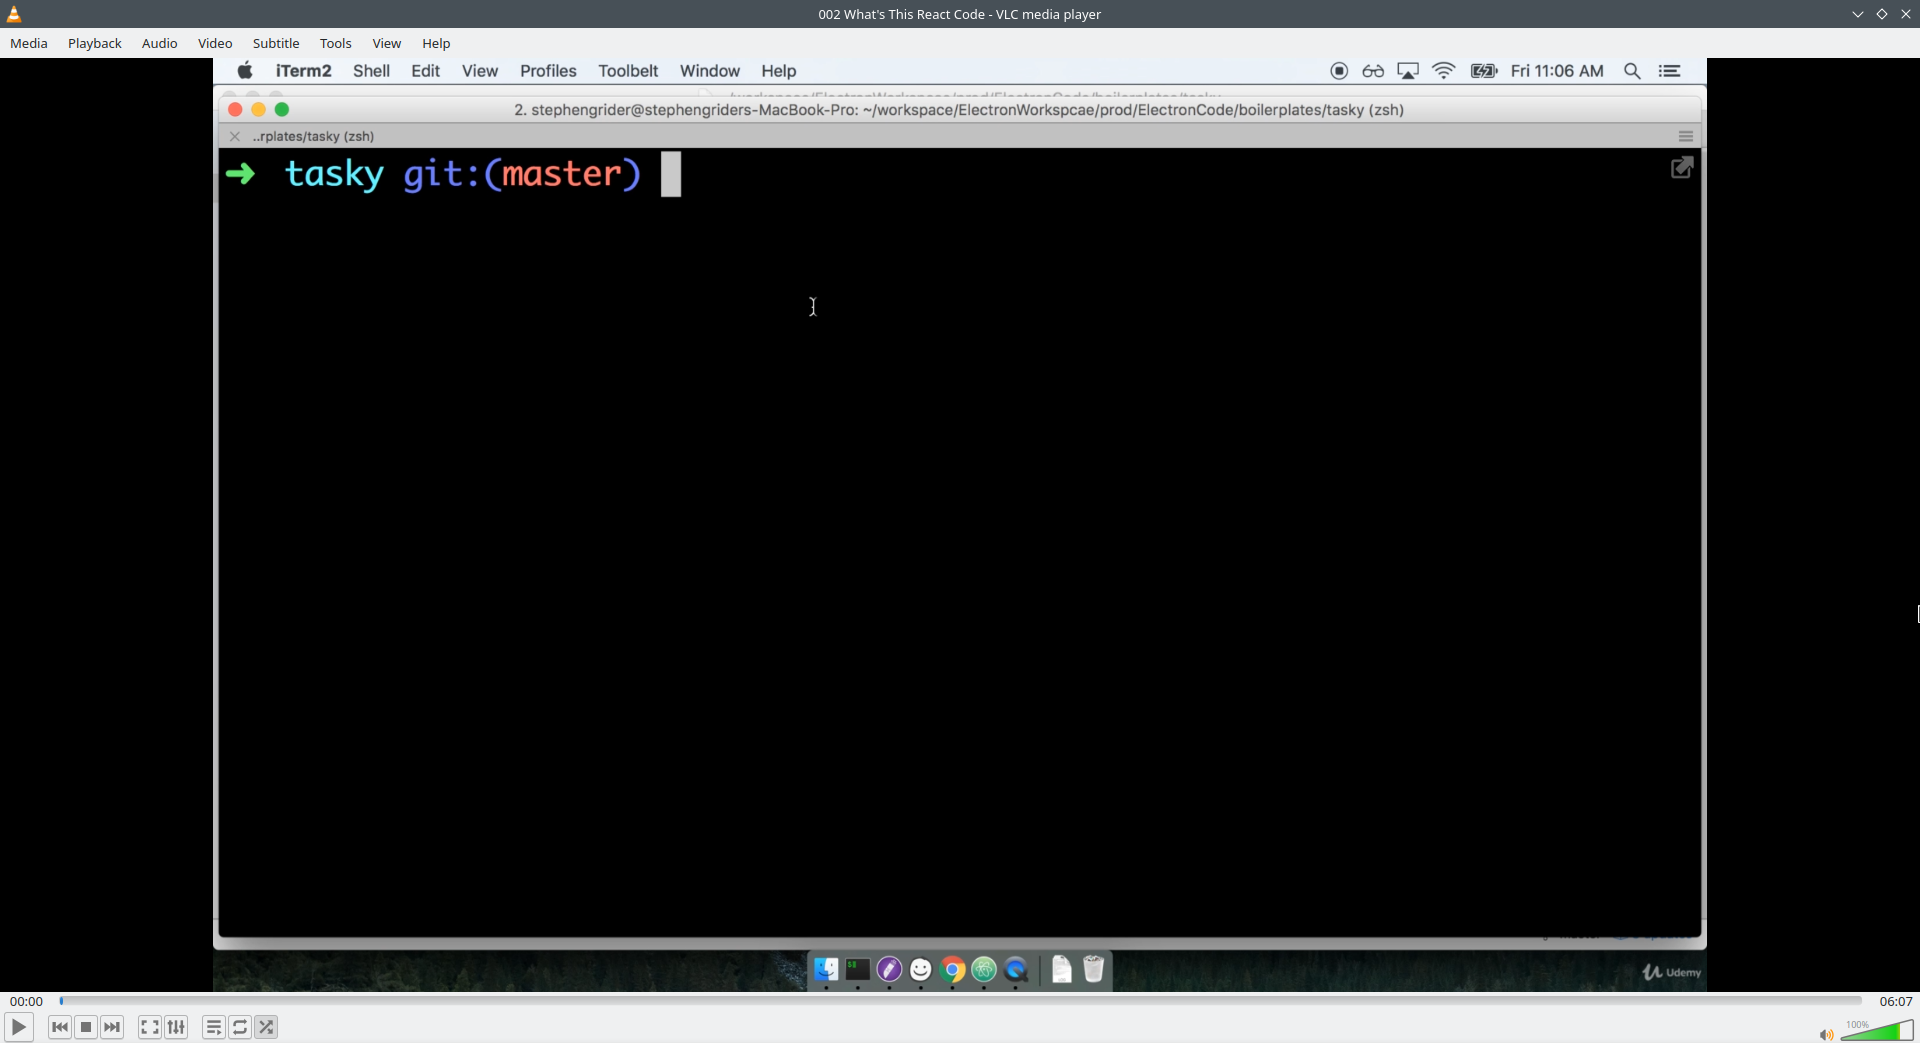Click the Finder icon in the Dock

point(826,969)
